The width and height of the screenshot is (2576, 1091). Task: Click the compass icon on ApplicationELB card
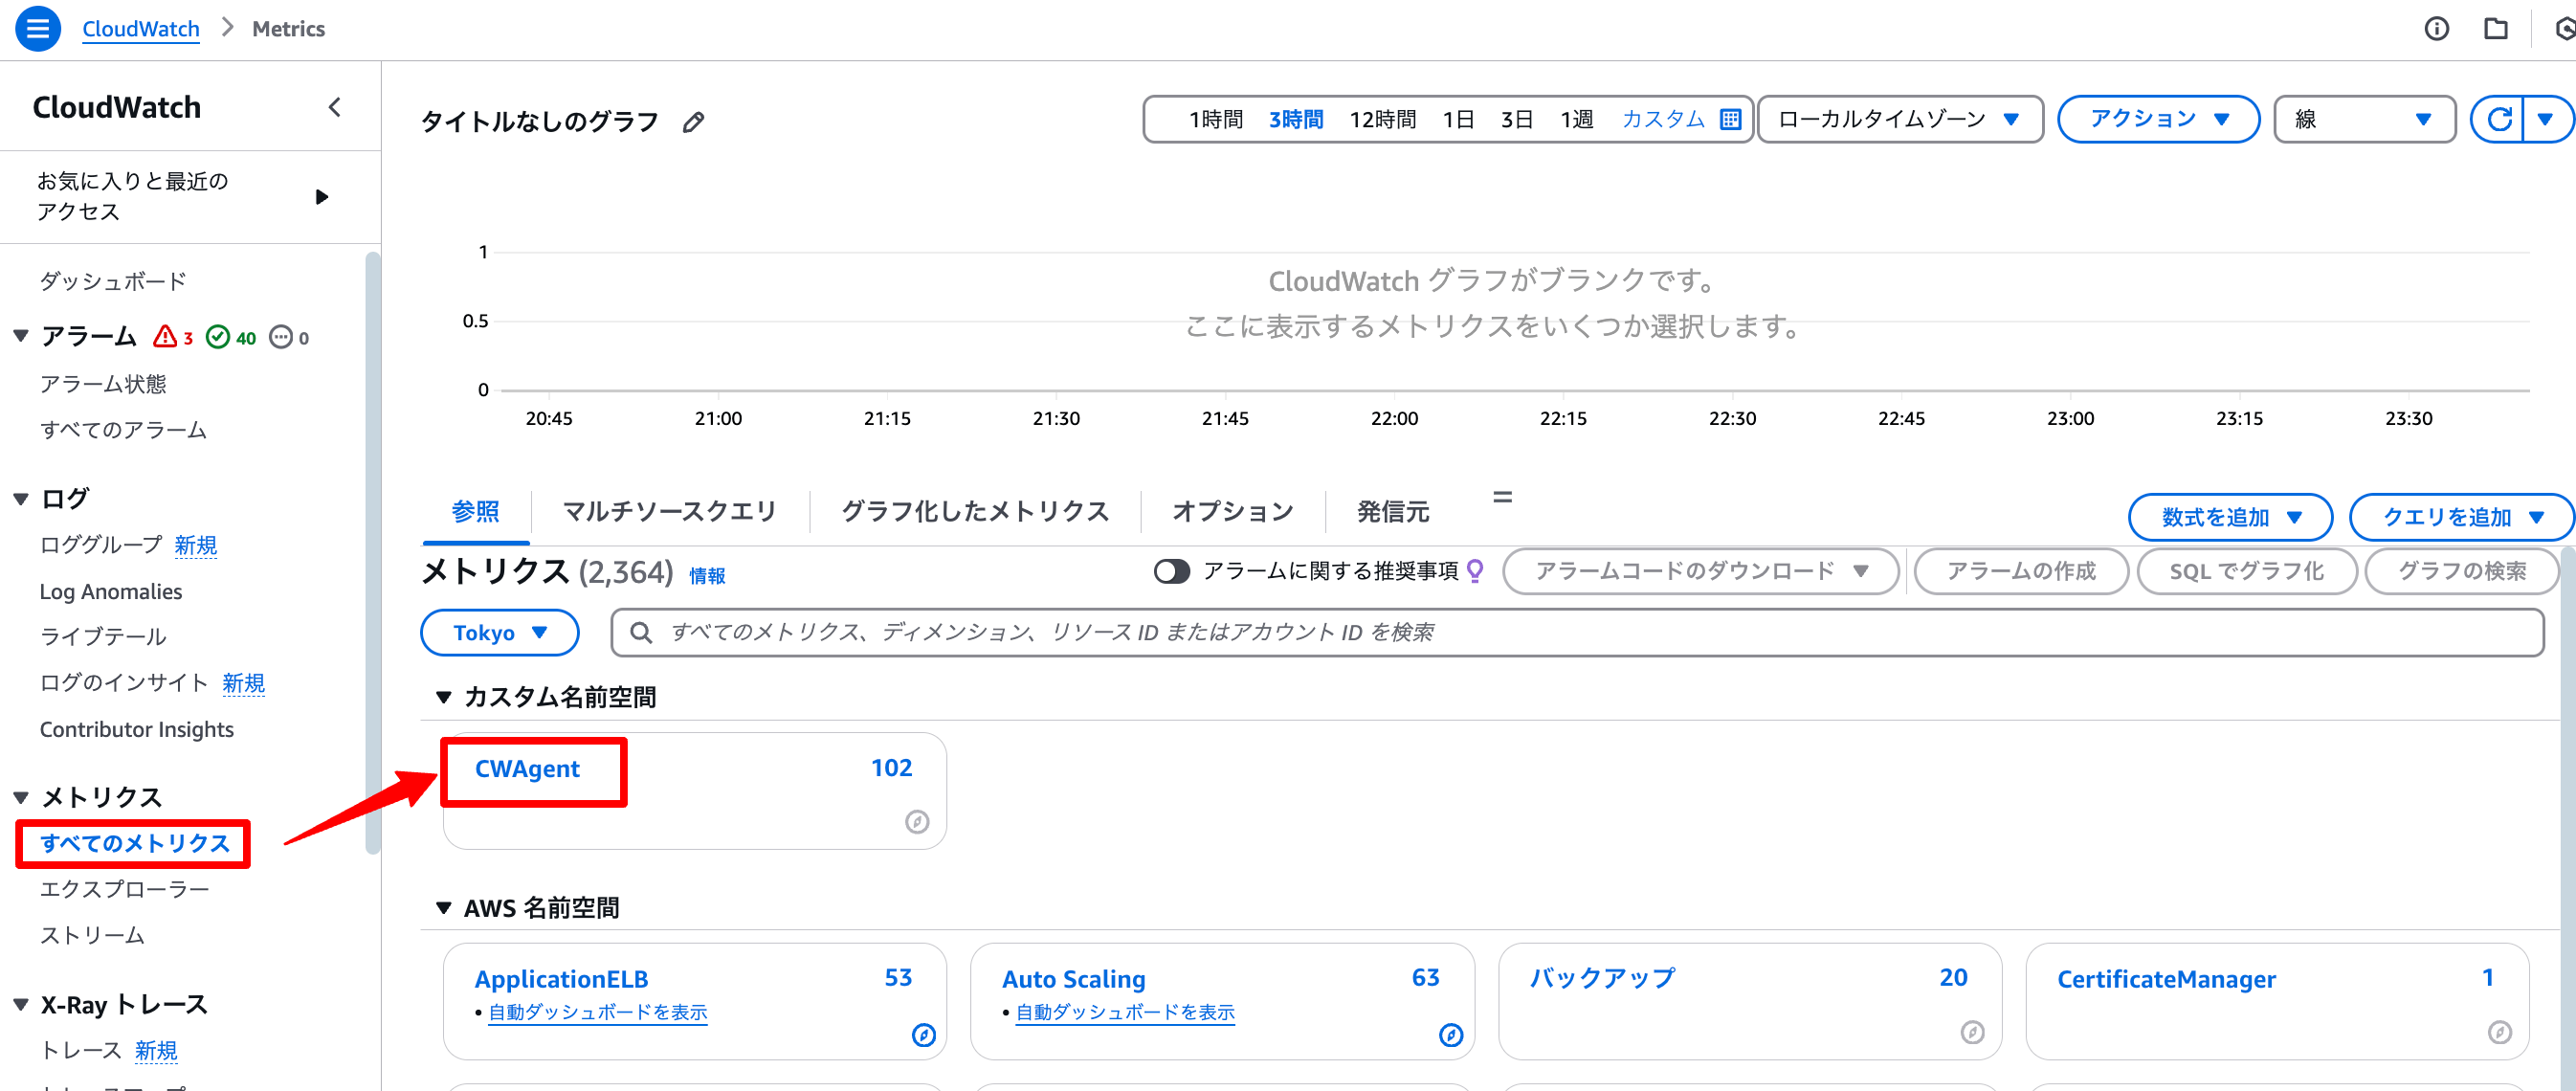pyautogui.click(x=923, y=1035)
